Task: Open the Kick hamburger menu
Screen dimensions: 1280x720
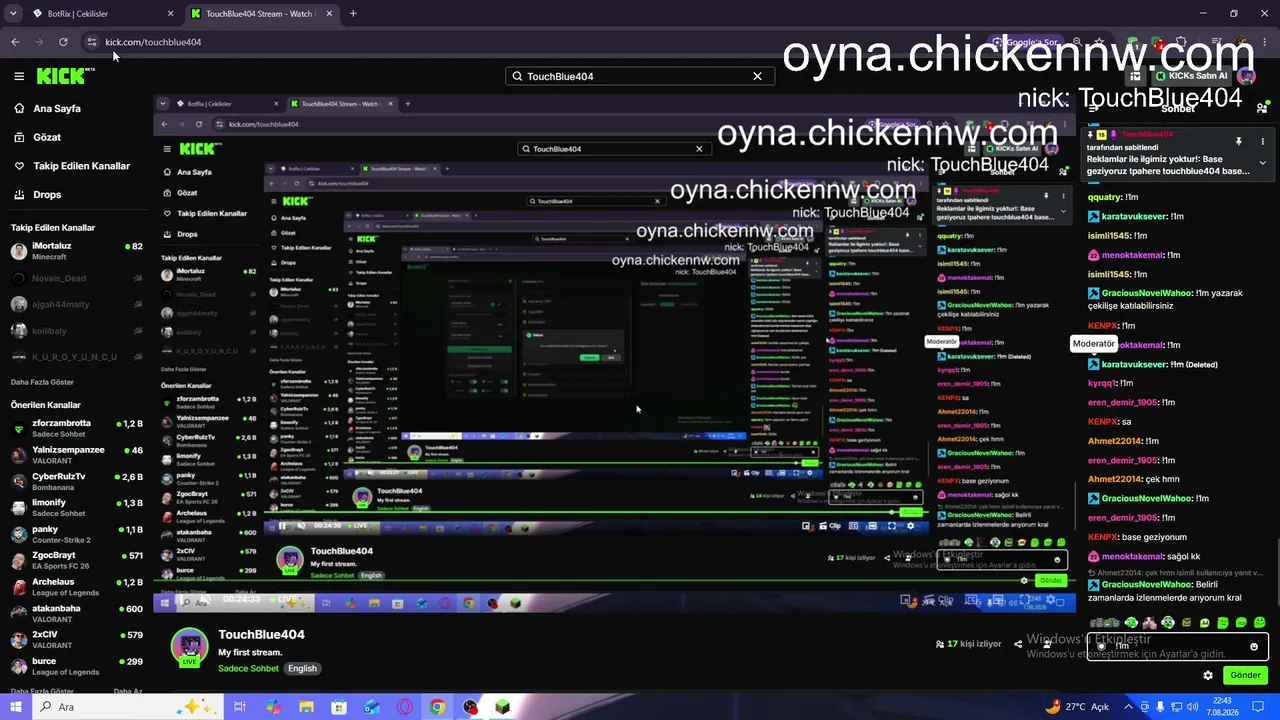Action: tap(19, 76)
